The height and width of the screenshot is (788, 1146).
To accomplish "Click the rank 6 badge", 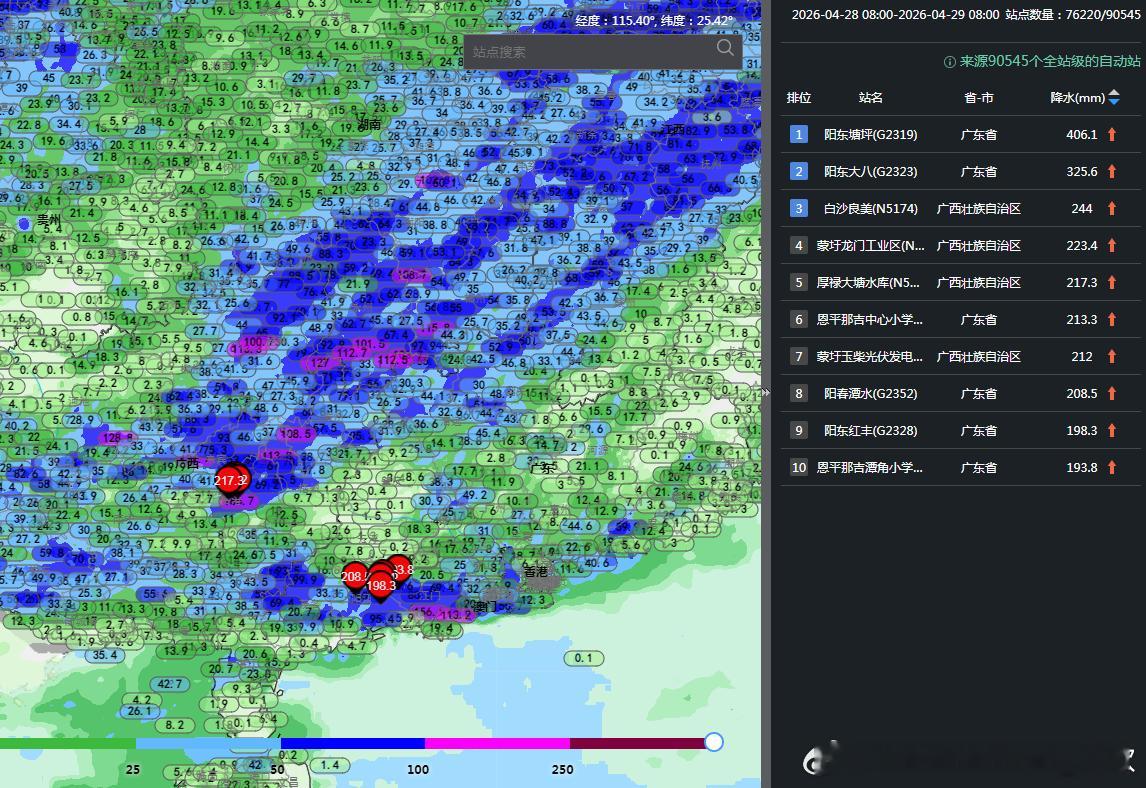I will [799, 319].
